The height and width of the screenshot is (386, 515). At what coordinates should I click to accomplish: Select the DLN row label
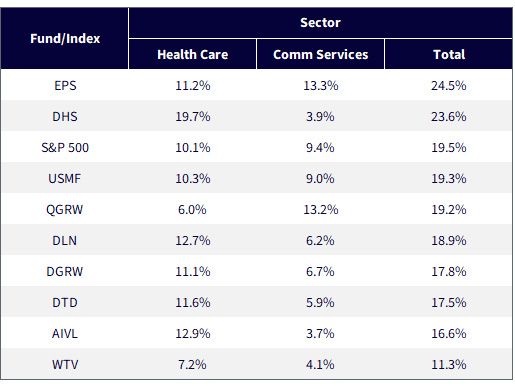click(65, 241)
